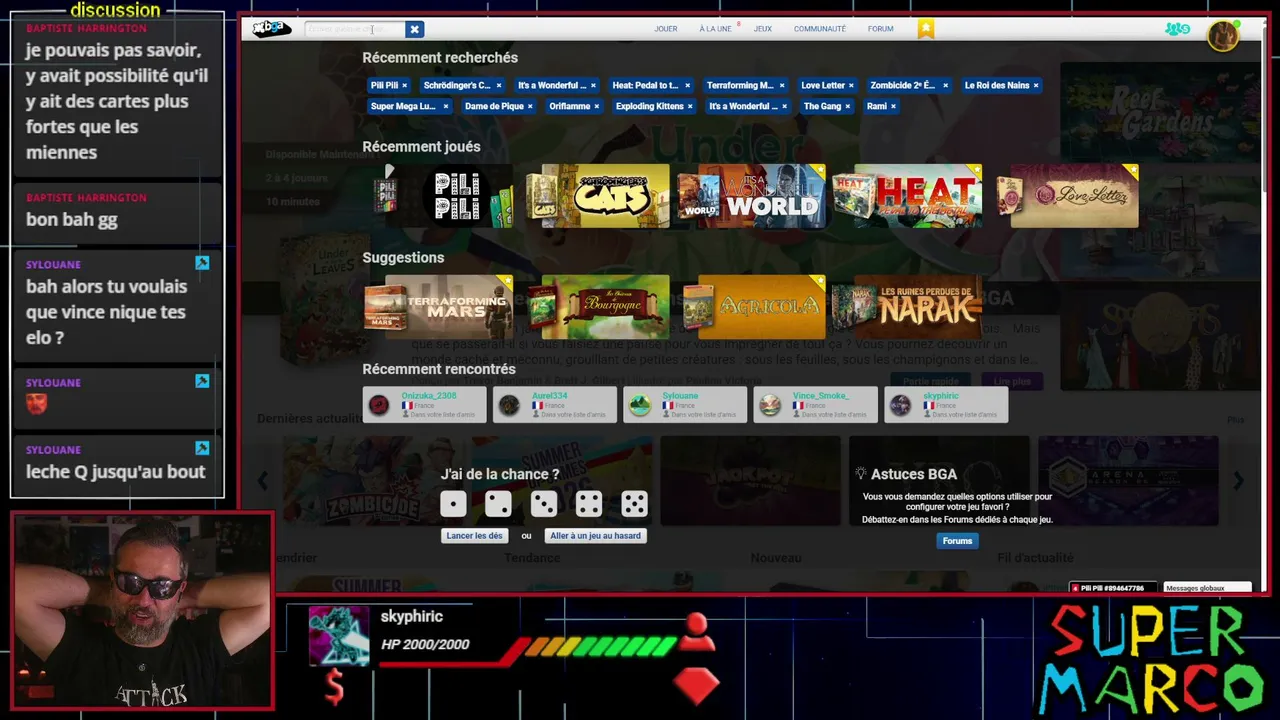This screenshot has height=720, width=1280.
Task: Open skyphiric player card
Action: coord(946,405)
